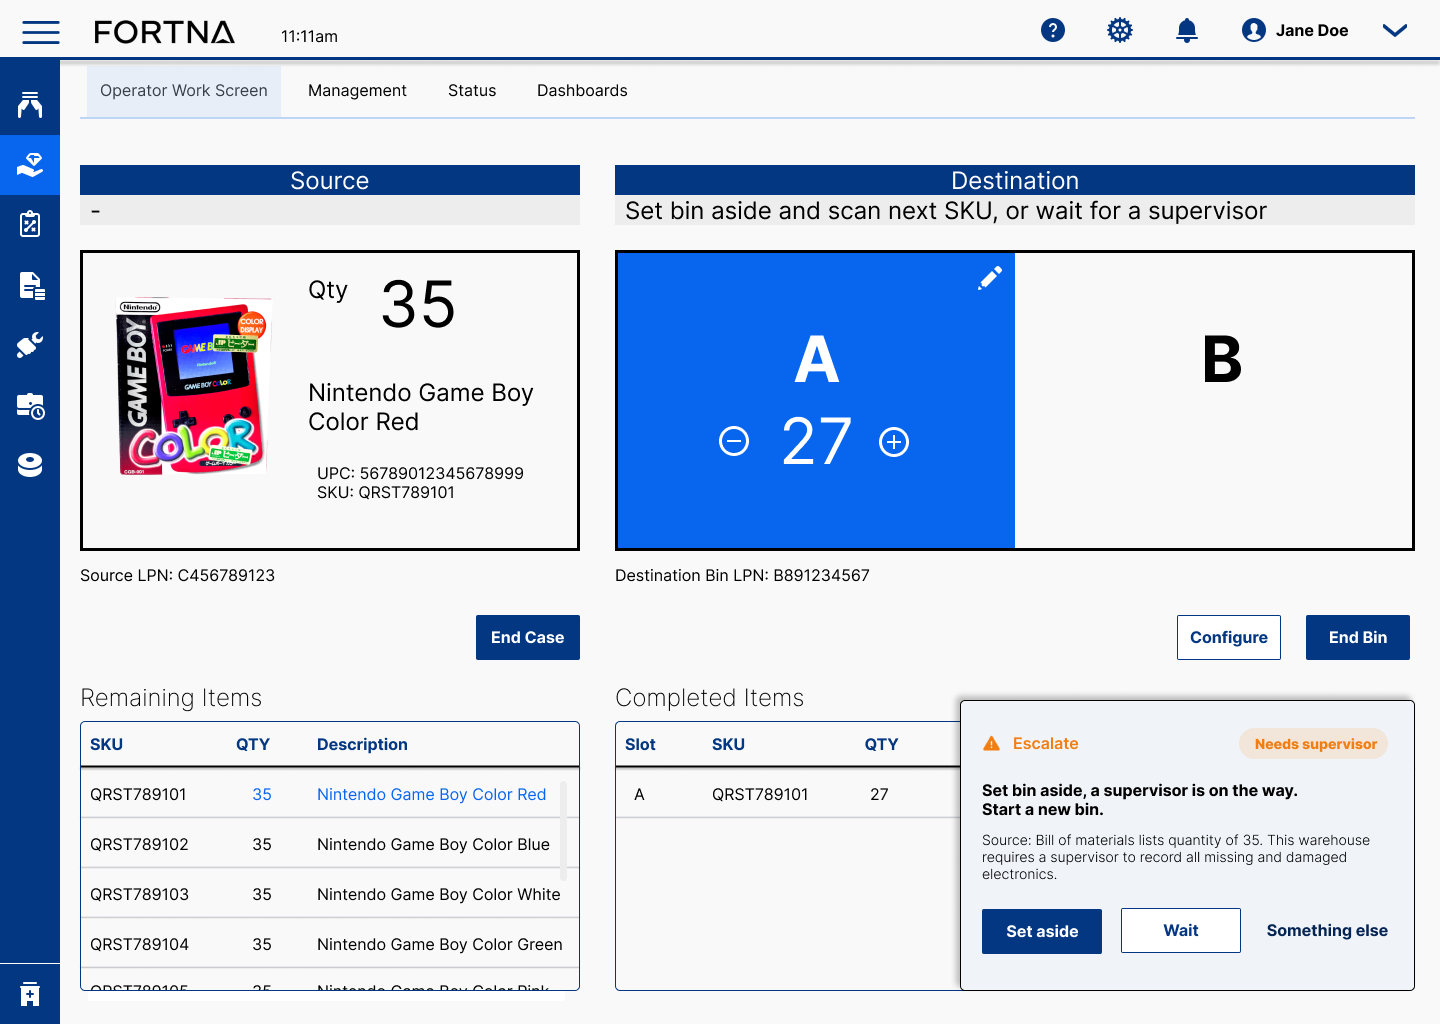Click the Needs supervisor badge
The height and width of the screenshot is (1024, 1440).
pyautogui.click(x=1314, y=744)
